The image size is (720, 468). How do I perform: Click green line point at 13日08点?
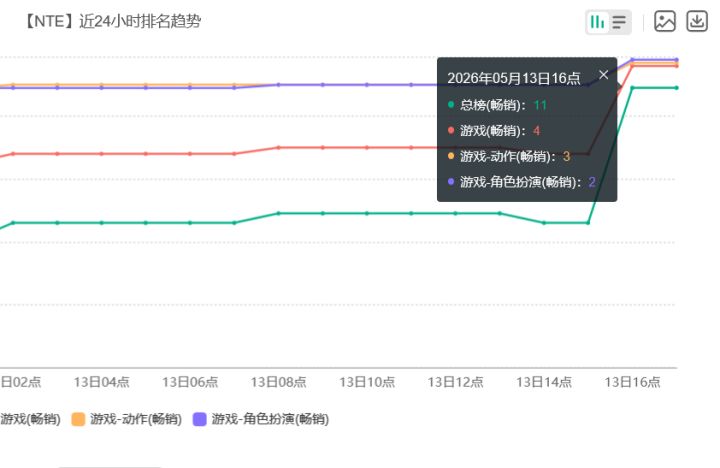[278, 213]
